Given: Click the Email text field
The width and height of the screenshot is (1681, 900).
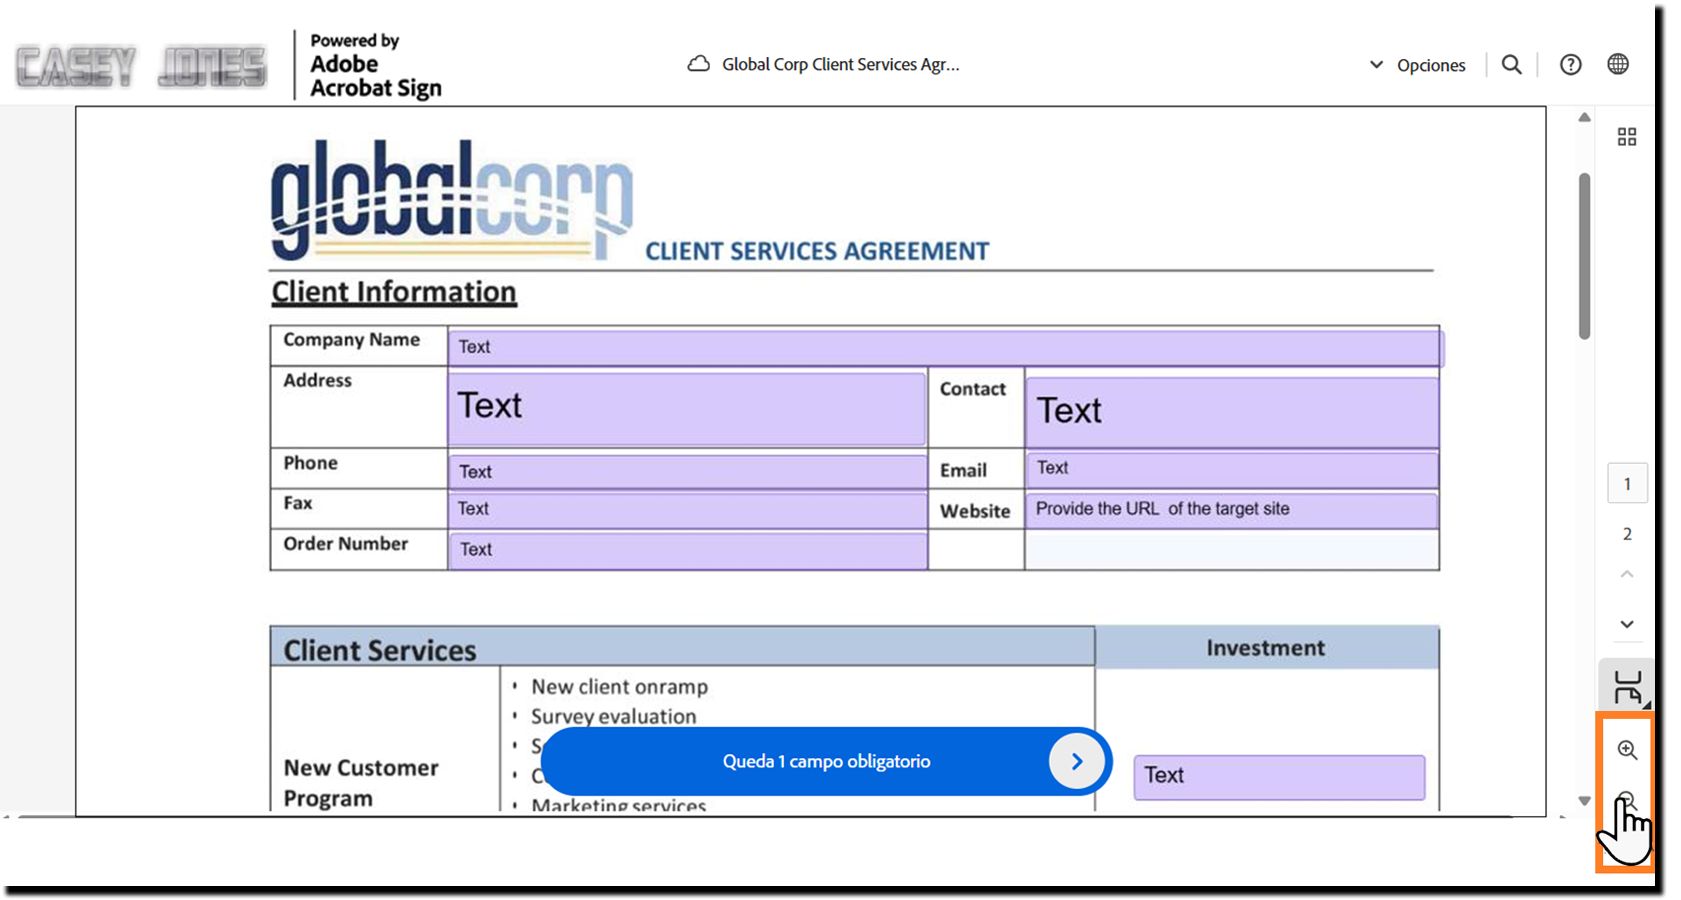Looking at the screenshot, I should [x=1232, y=468].
